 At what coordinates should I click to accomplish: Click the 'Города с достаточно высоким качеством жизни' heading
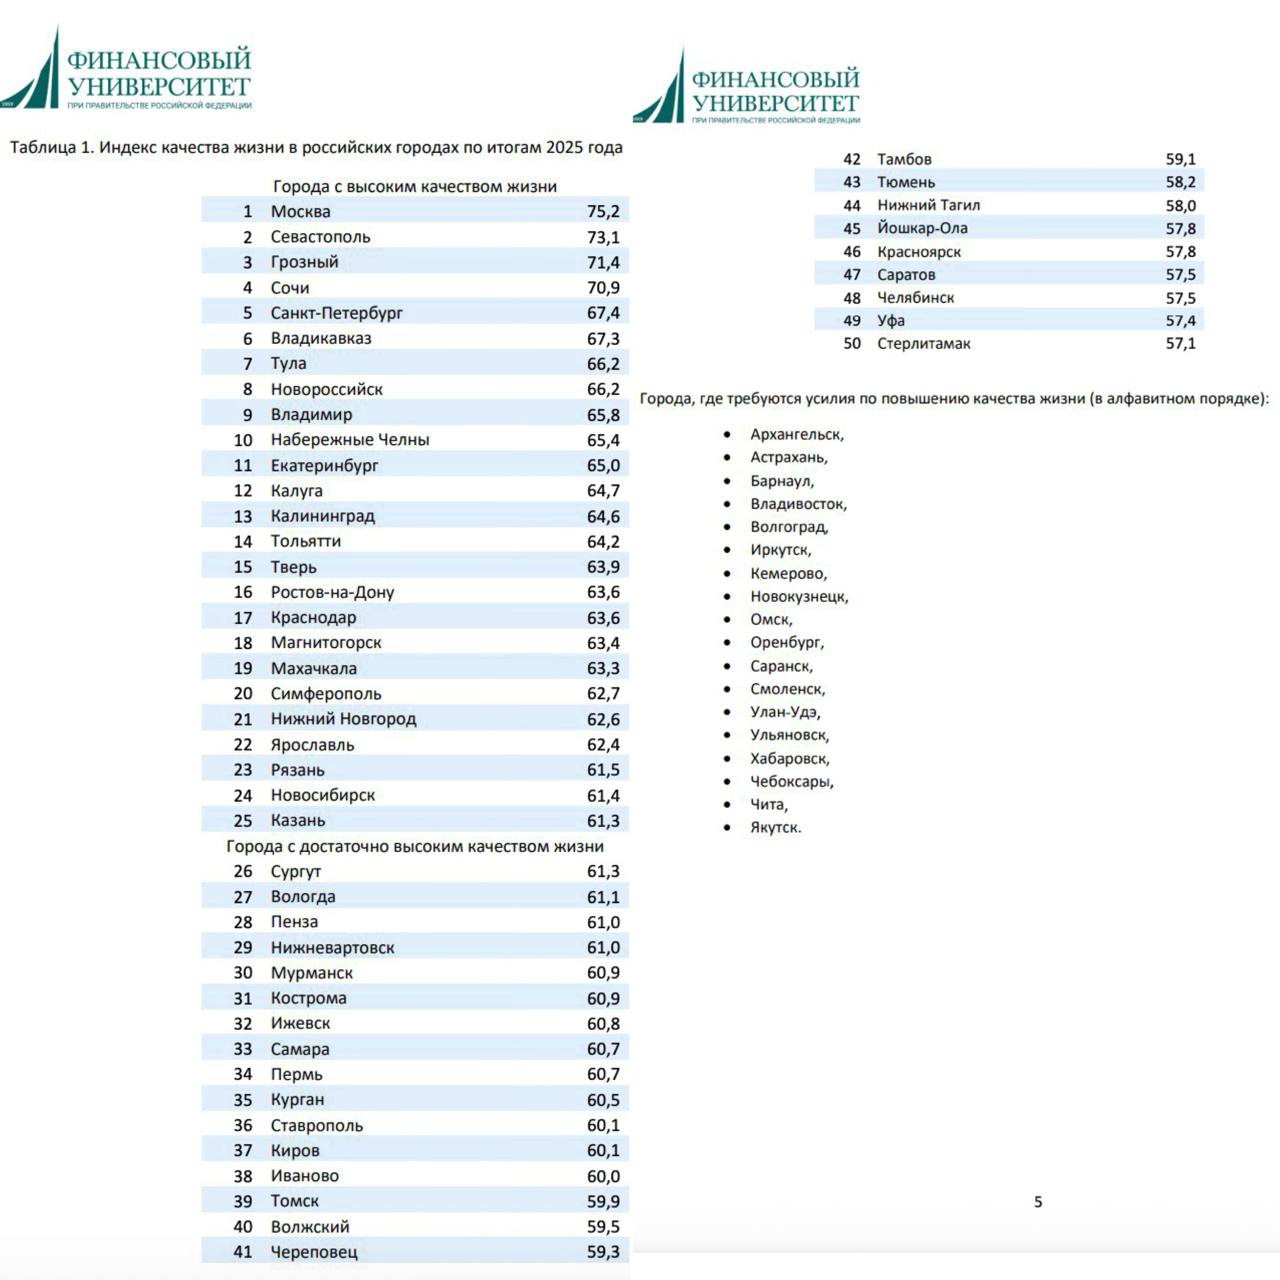click(x=414, y=846)
